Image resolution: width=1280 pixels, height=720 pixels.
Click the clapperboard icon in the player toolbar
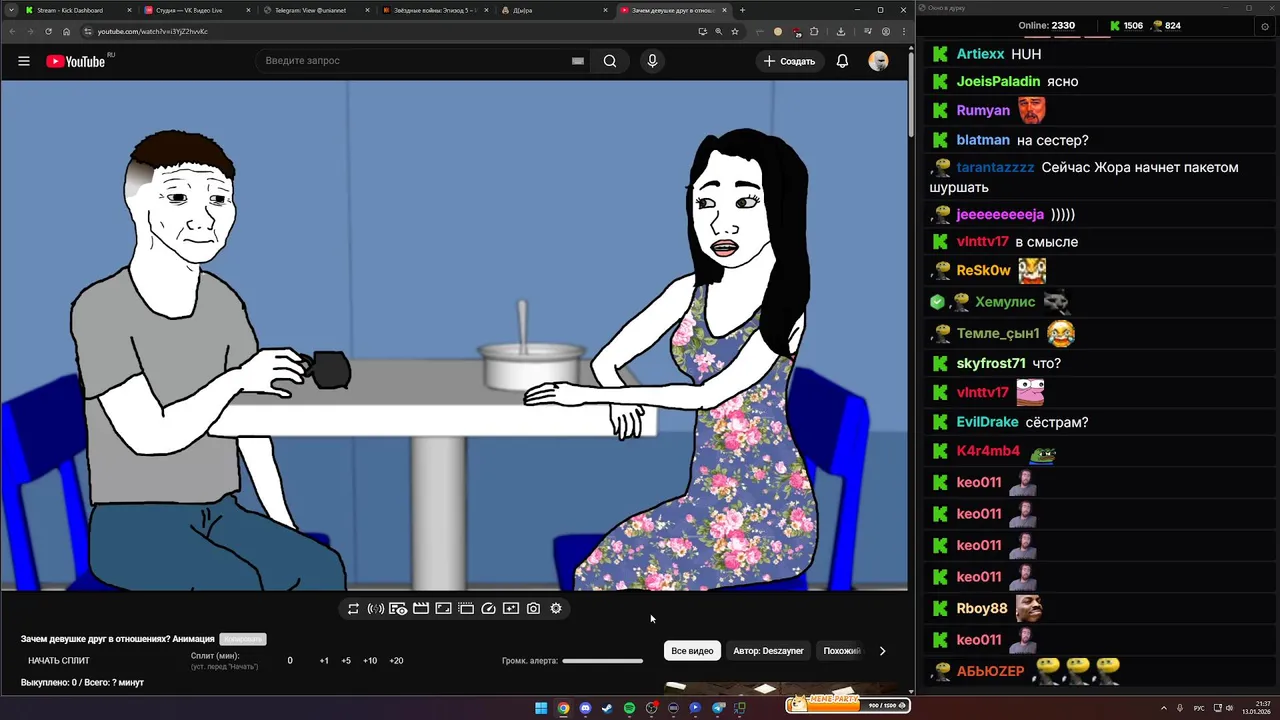tap(421, 608)
